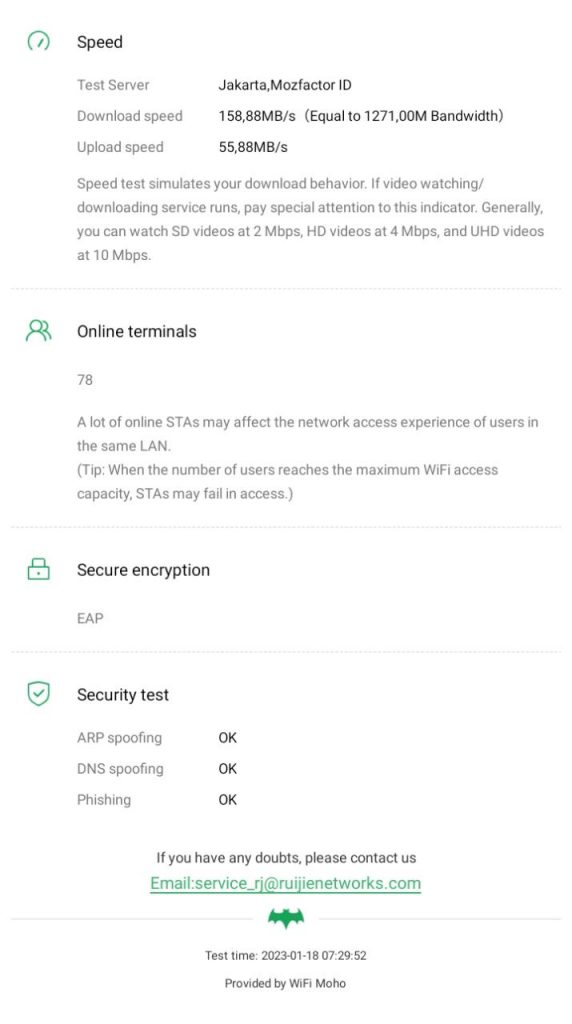
Task: Click the green bat logo icon
Action: [x=286, y=918]
